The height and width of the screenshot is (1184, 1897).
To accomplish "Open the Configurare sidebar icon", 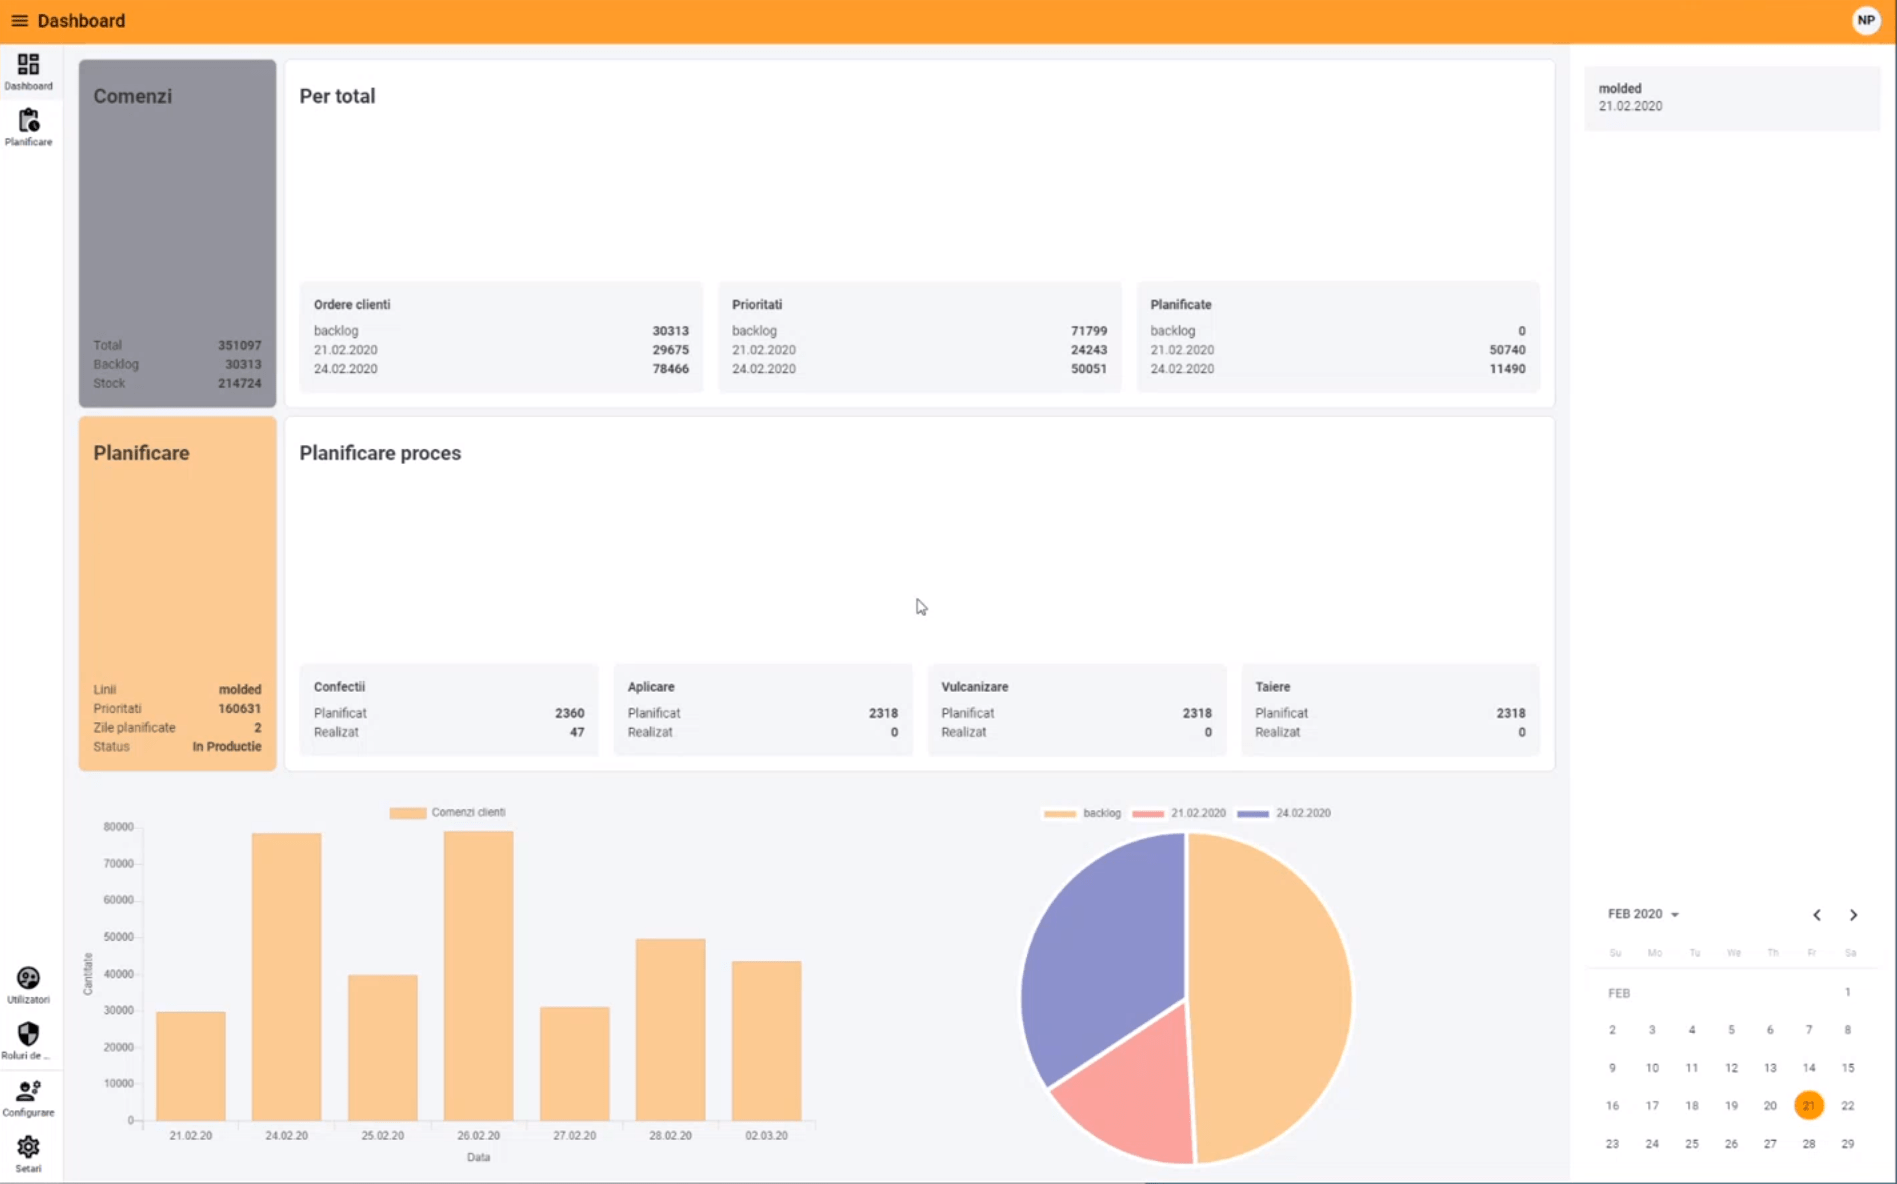I will [28, 1097].
